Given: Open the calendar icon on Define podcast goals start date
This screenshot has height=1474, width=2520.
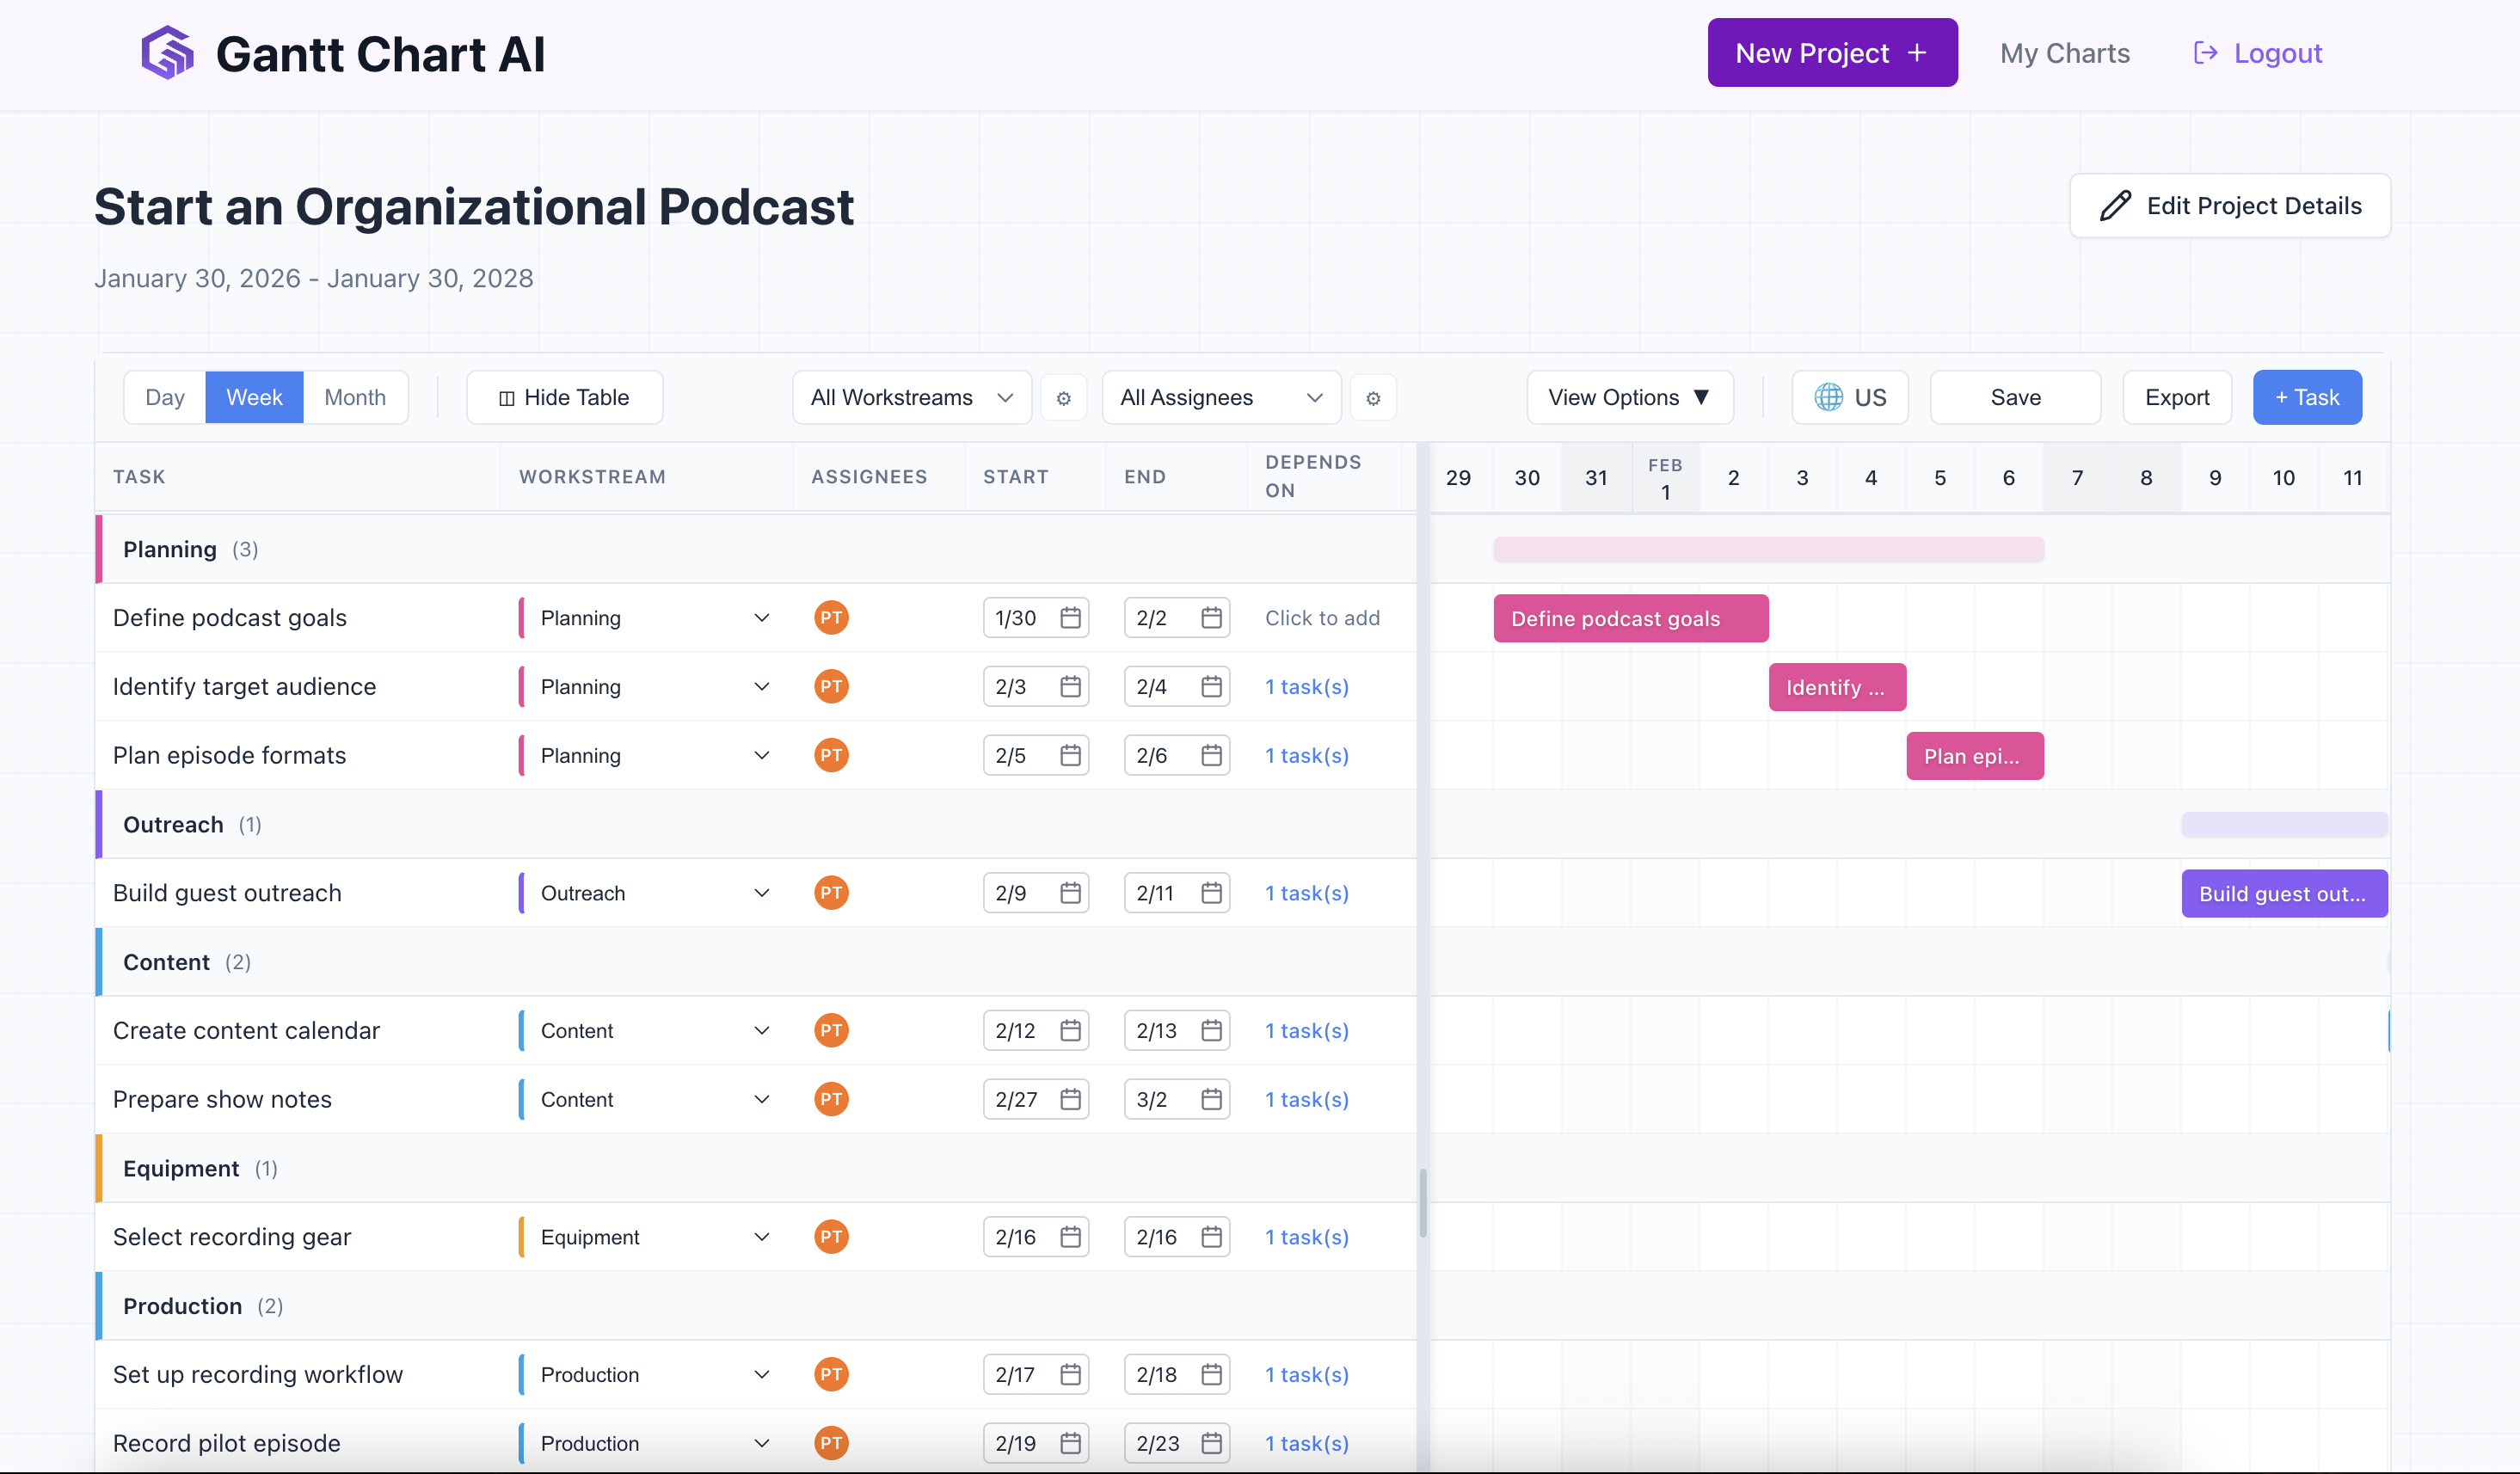Looking at the screenshot, I should point(1070,617).
